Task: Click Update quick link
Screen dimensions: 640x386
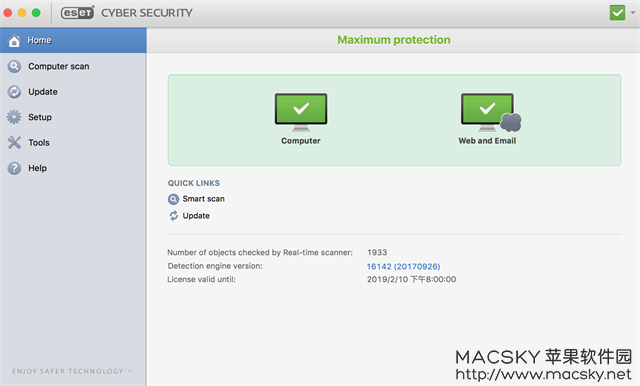Action: [196, 216]
